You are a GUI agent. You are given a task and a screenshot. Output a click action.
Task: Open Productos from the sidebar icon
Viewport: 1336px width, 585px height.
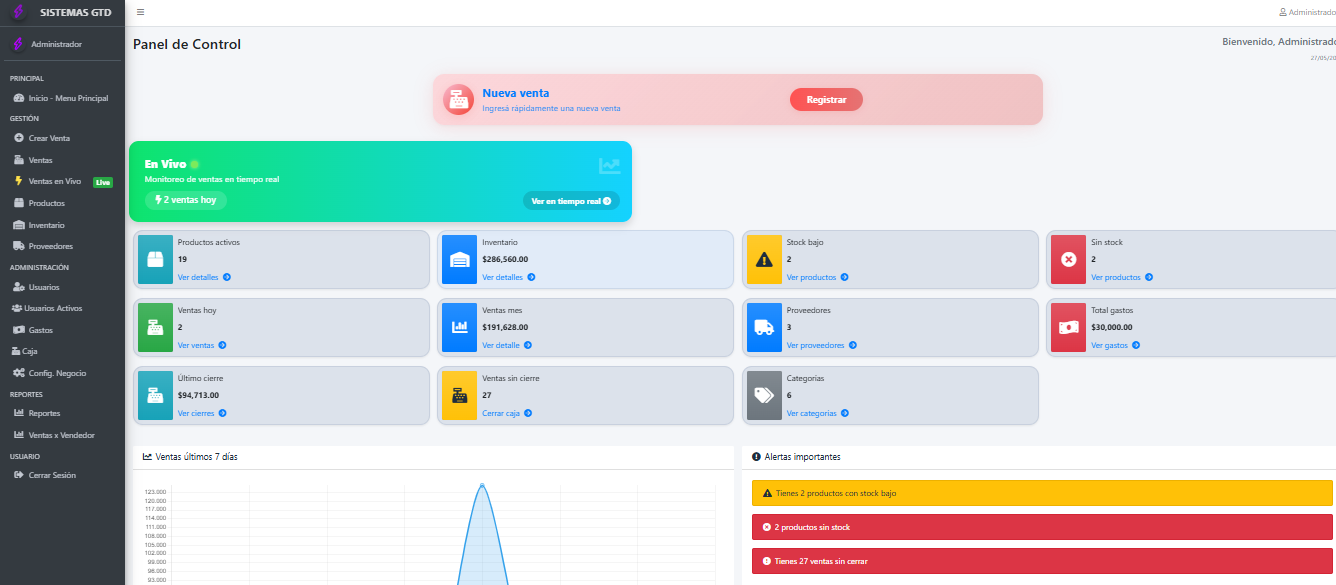point(18,202)
